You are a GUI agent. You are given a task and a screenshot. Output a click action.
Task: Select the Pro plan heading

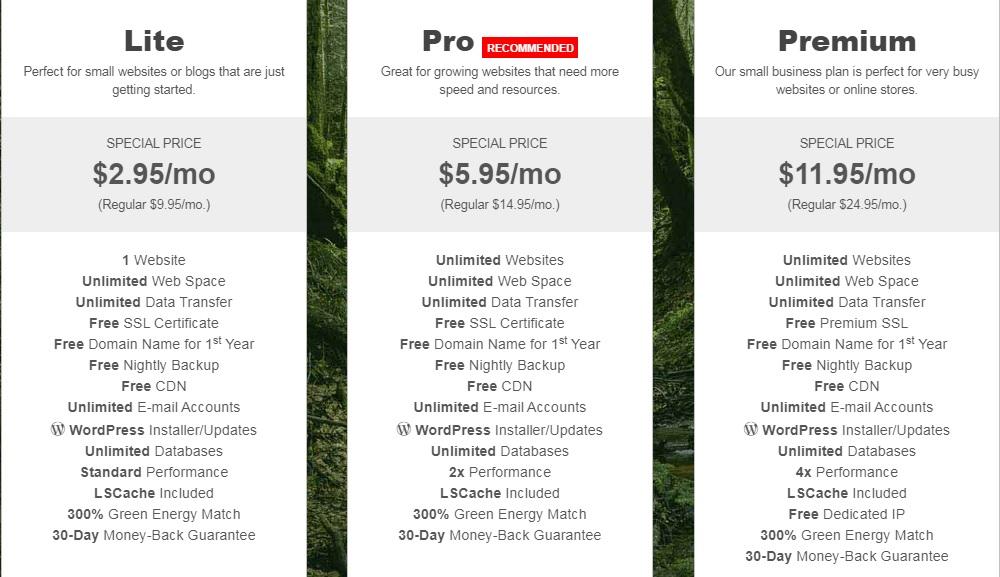[x=448, y=41]
